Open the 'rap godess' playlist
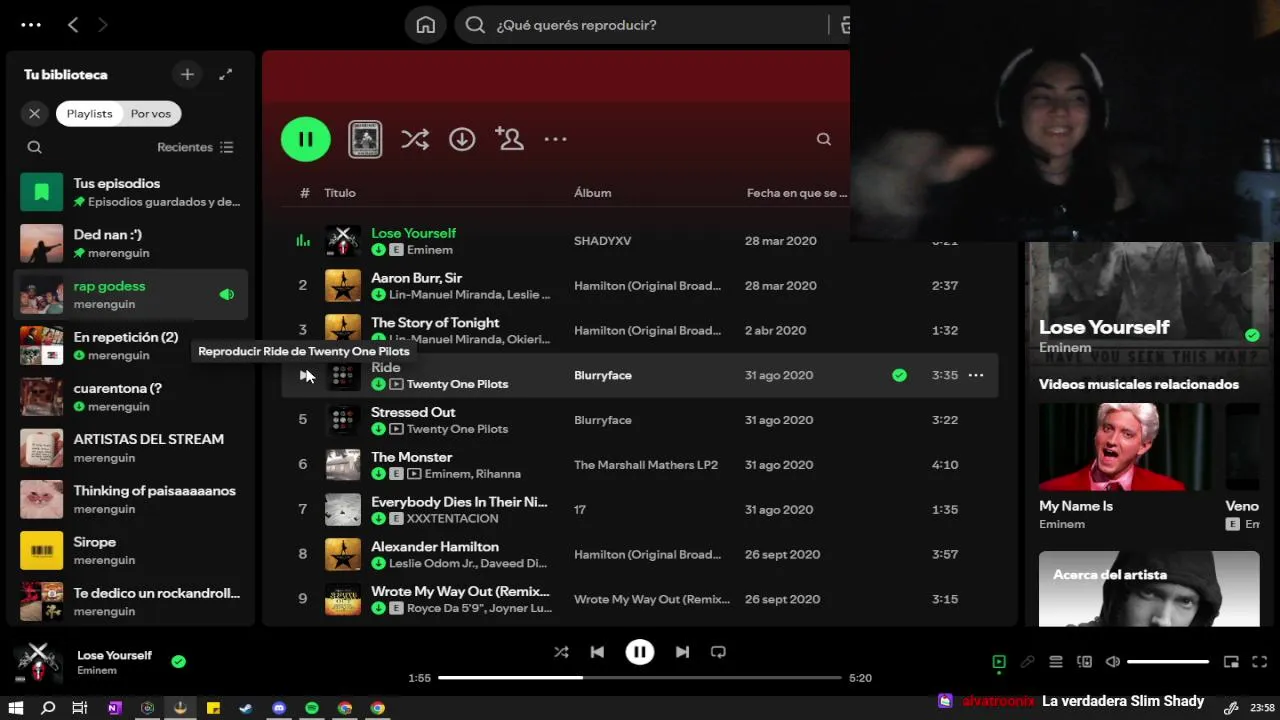 coord(130,294)
